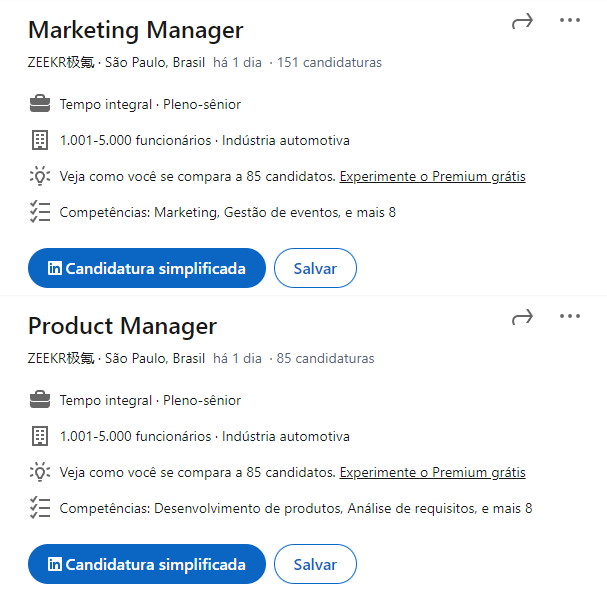Viewport: 607px width, 600px height.
Task: Apply with Candidatura simplificada for Marketing Manager
Action: tap(146, 268)
